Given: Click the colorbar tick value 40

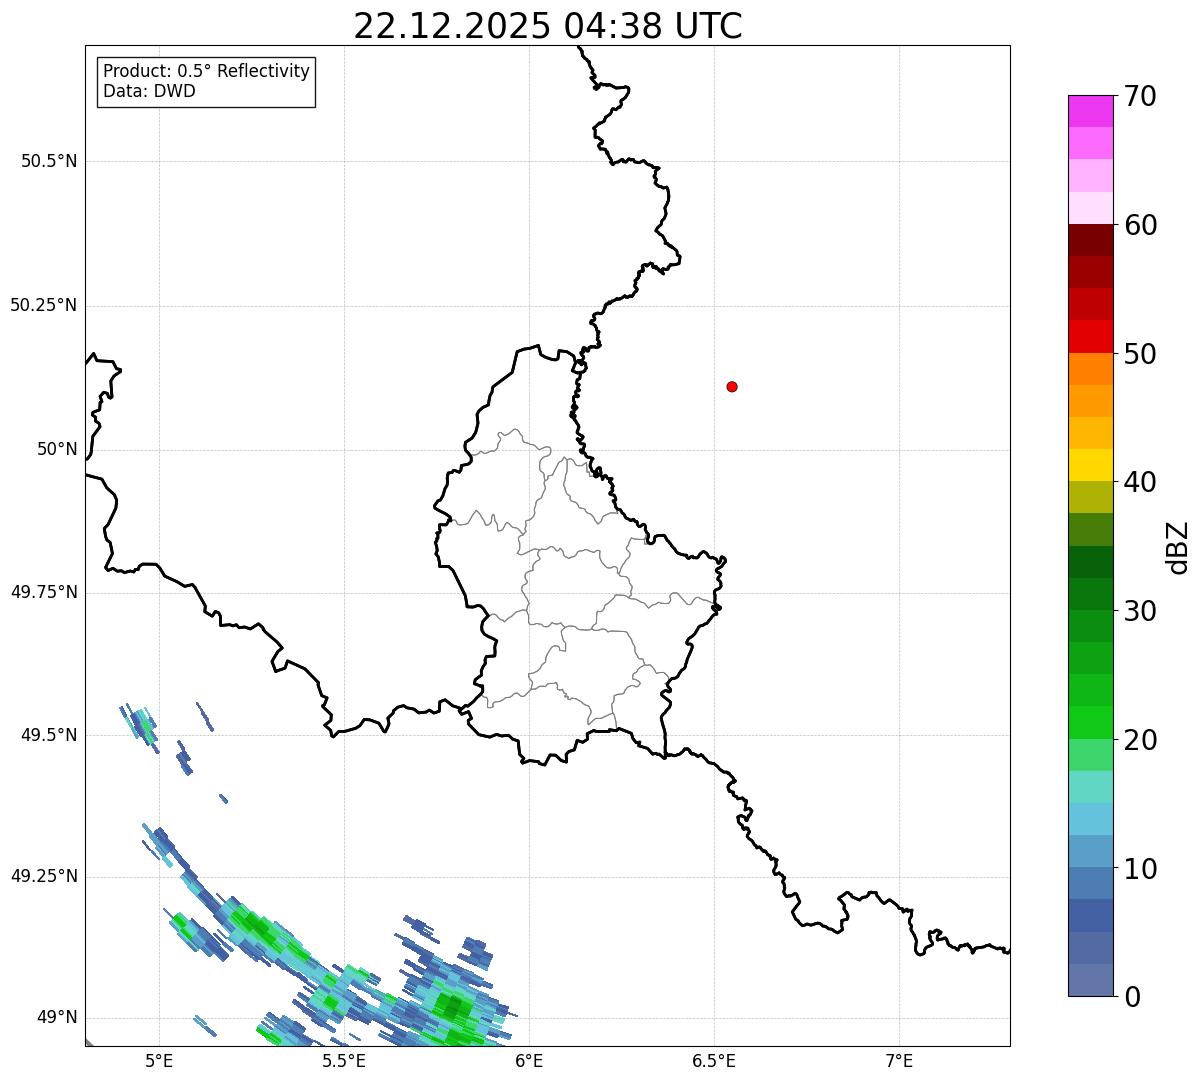Looking at the screenshot, I should (x=1140, y=482).
